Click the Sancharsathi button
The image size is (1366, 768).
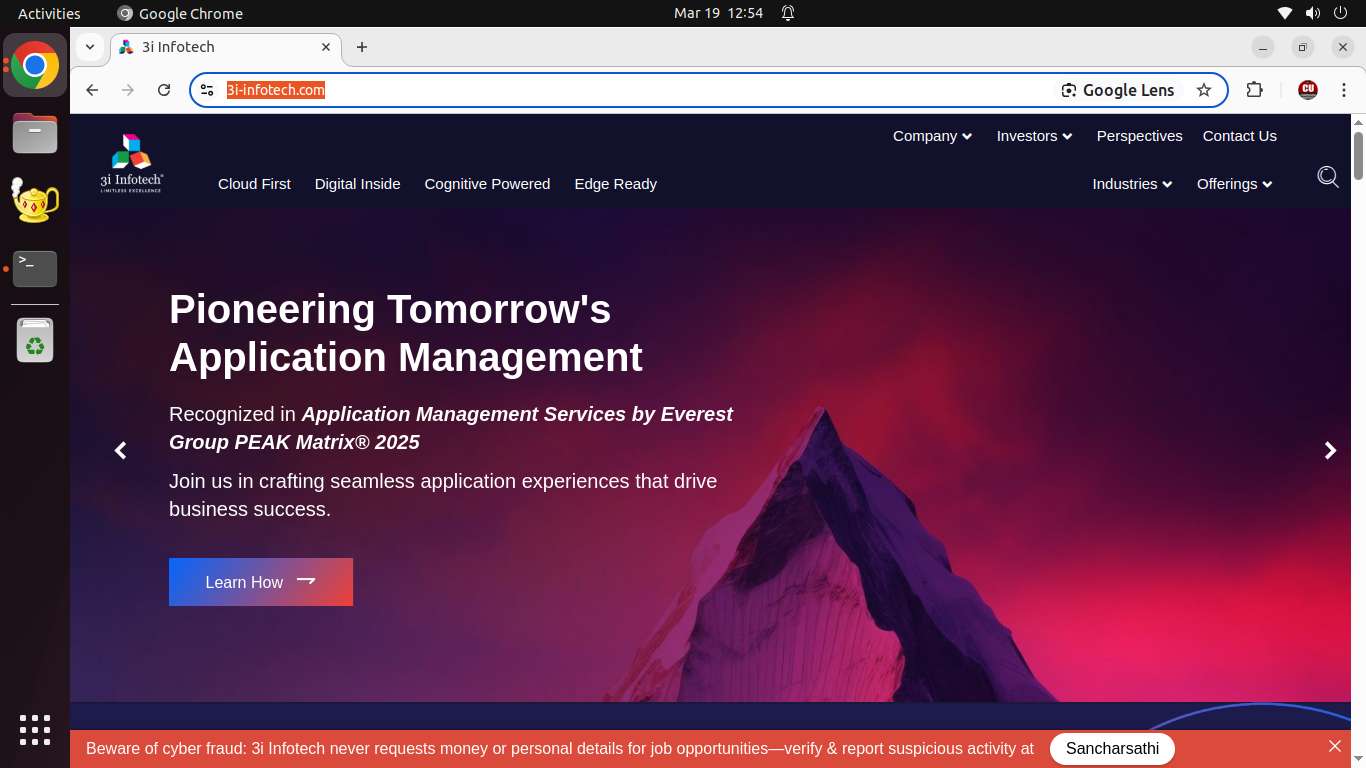coord(1112,748)
